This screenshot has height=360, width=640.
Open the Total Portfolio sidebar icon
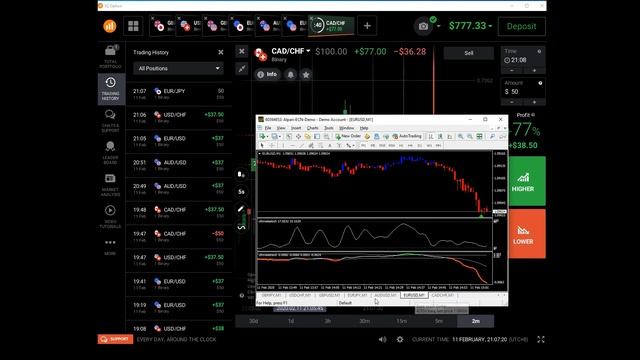click(110, 57)
